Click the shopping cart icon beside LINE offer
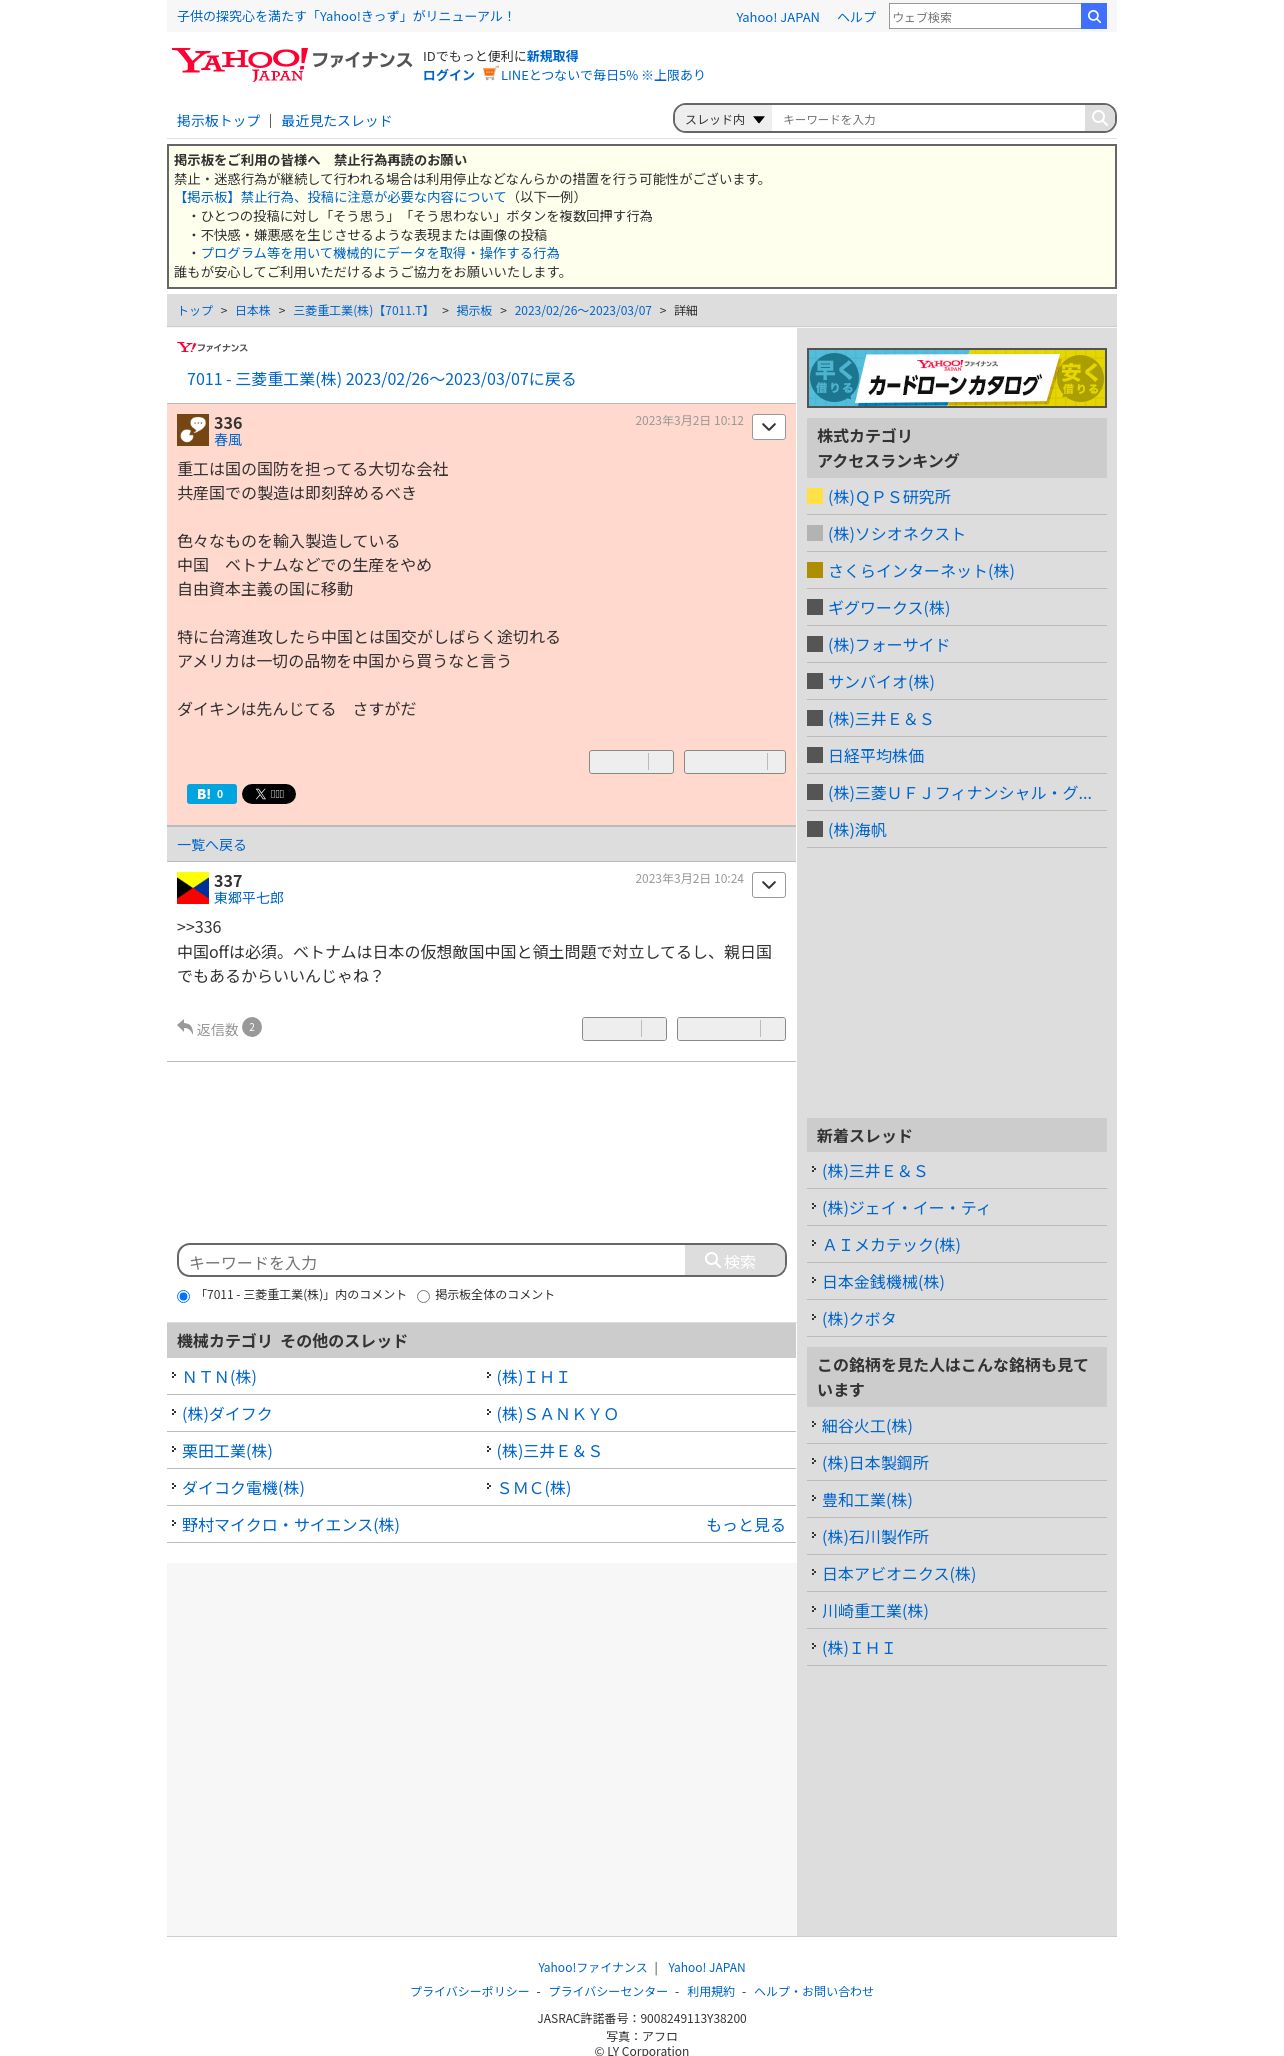 pos(489,74)
